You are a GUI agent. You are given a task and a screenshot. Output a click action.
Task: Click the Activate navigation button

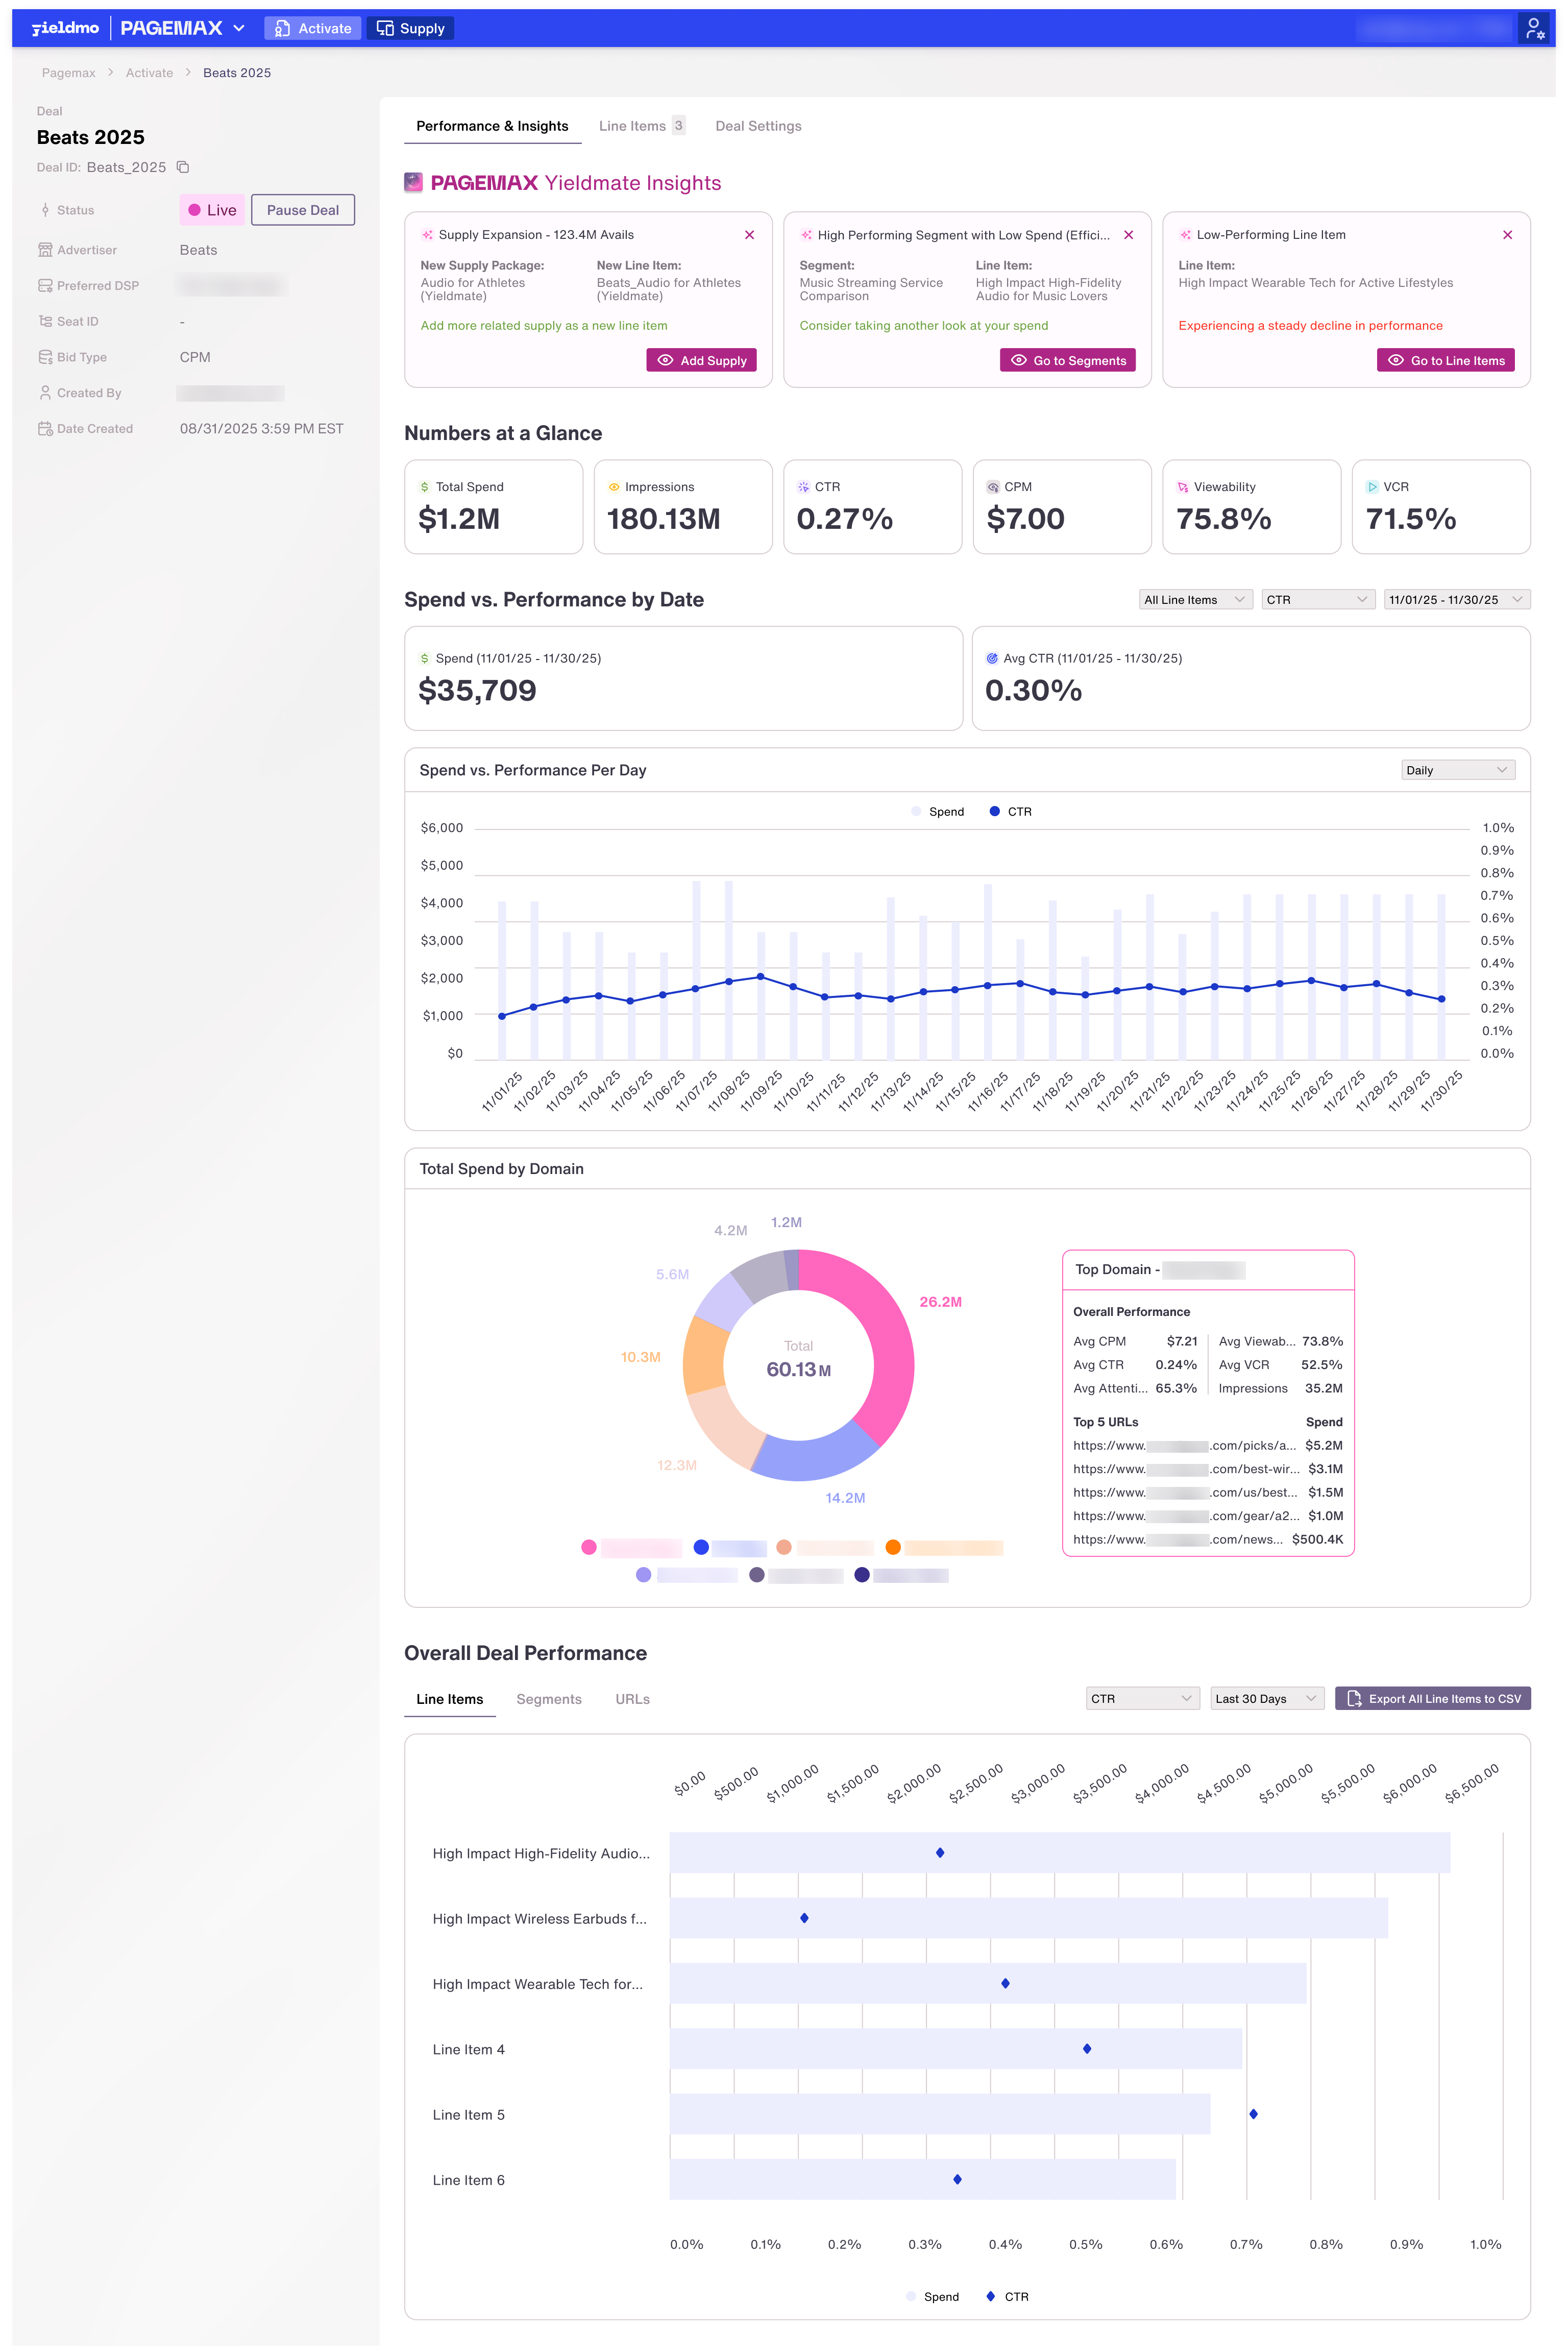(x=313, y=28)
